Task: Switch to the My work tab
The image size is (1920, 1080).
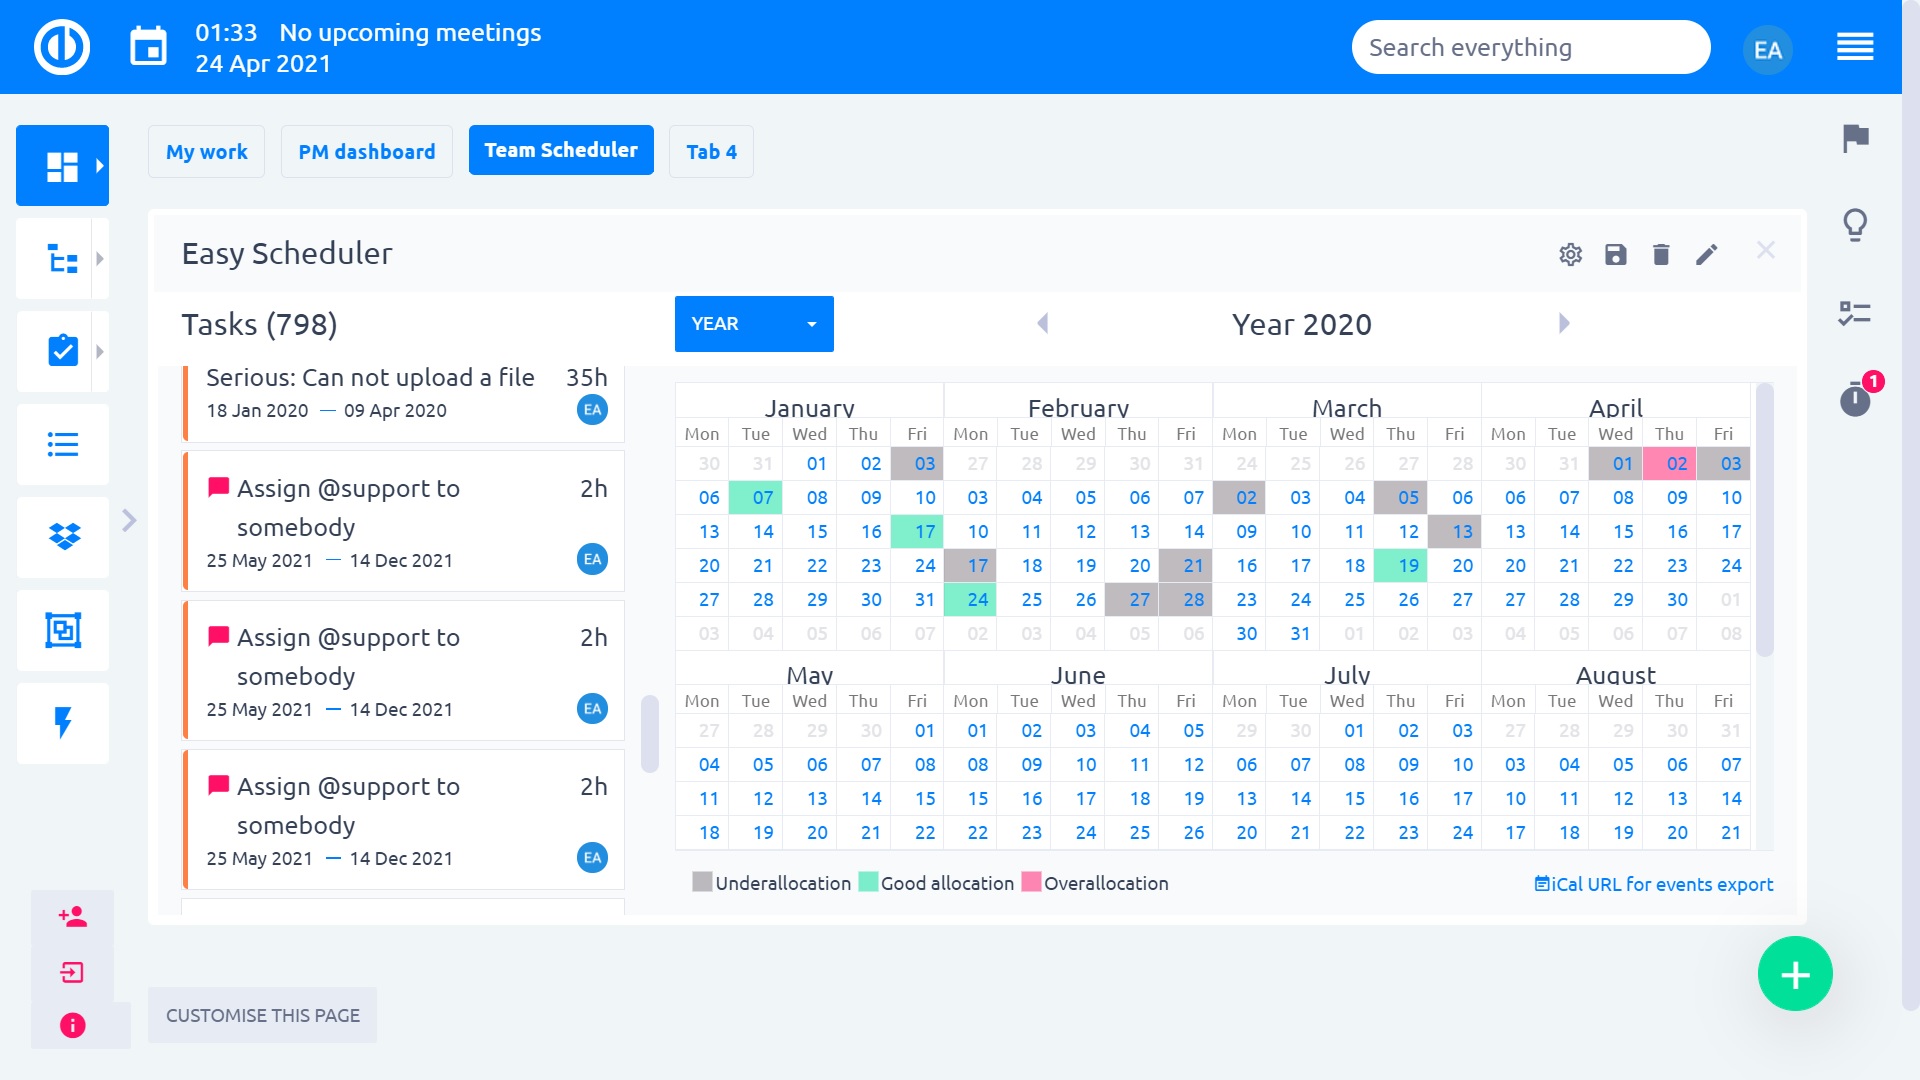Action: 206,151
